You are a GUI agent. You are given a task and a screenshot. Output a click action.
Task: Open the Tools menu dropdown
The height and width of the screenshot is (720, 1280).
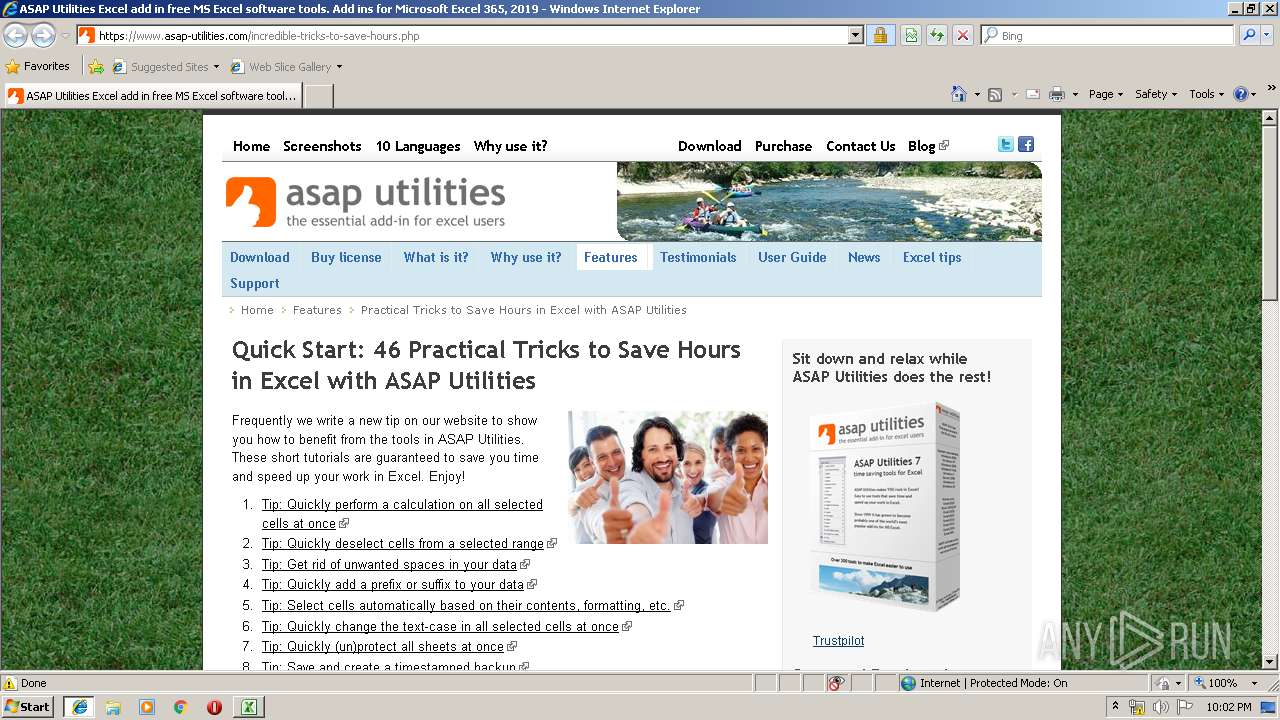pyautogui.click(x=1206, y=94)
